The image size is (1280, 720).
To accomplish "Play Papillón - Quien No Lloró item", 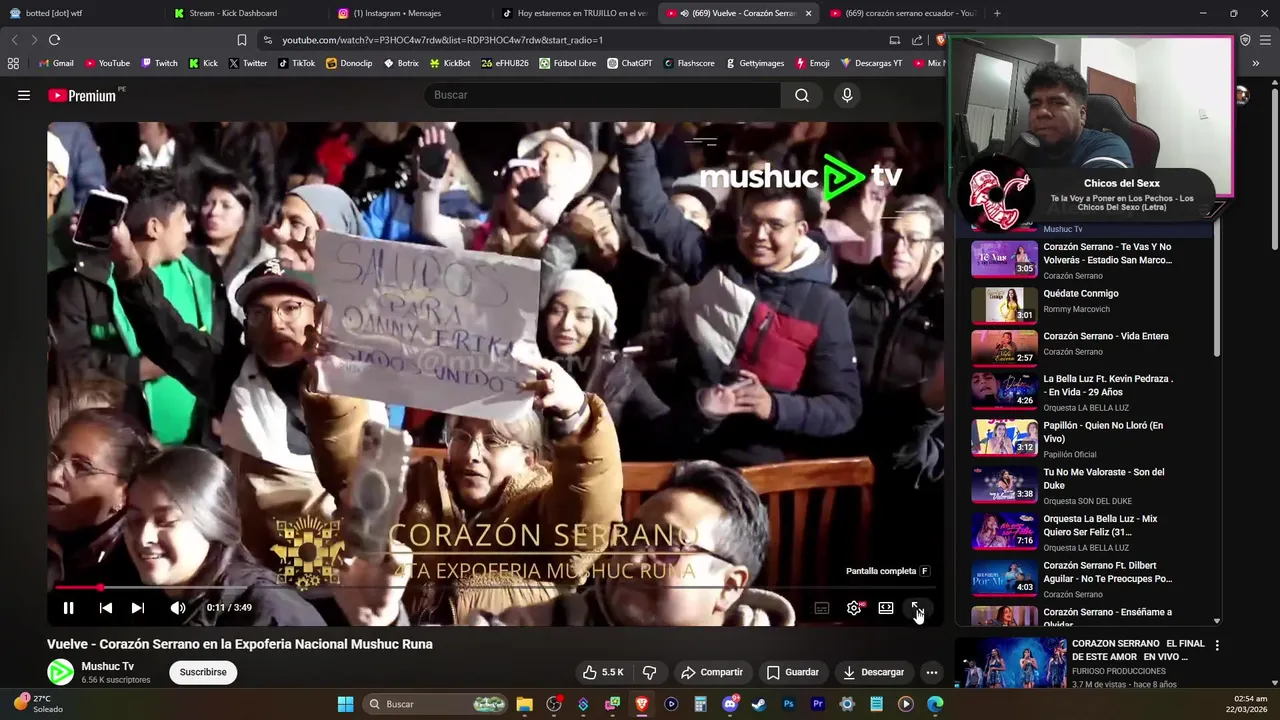I will (x=1090, y=438).
